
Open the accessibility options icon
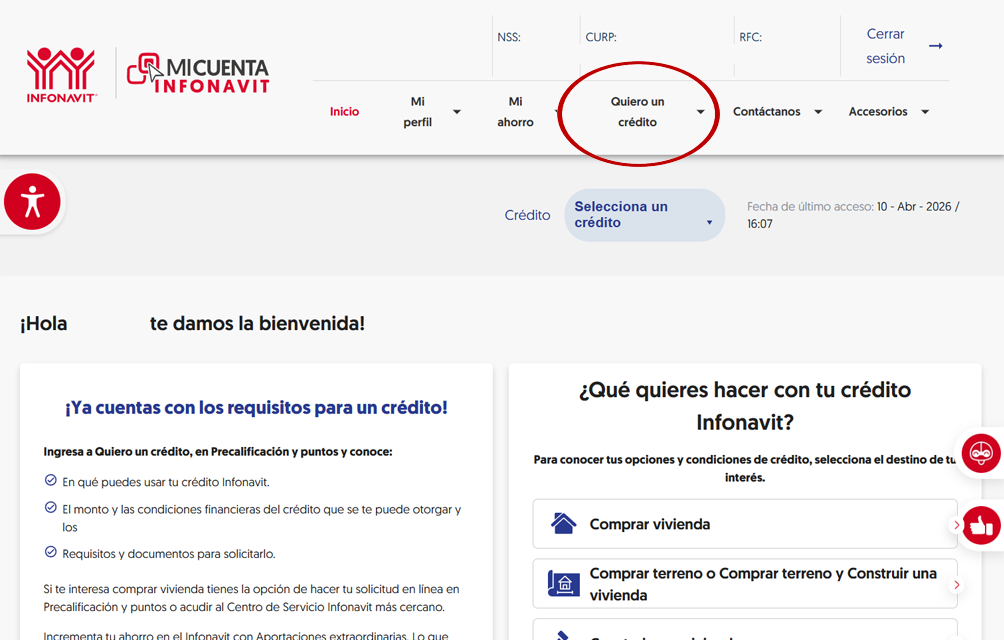pyautogui.click(x=33, y=201)
